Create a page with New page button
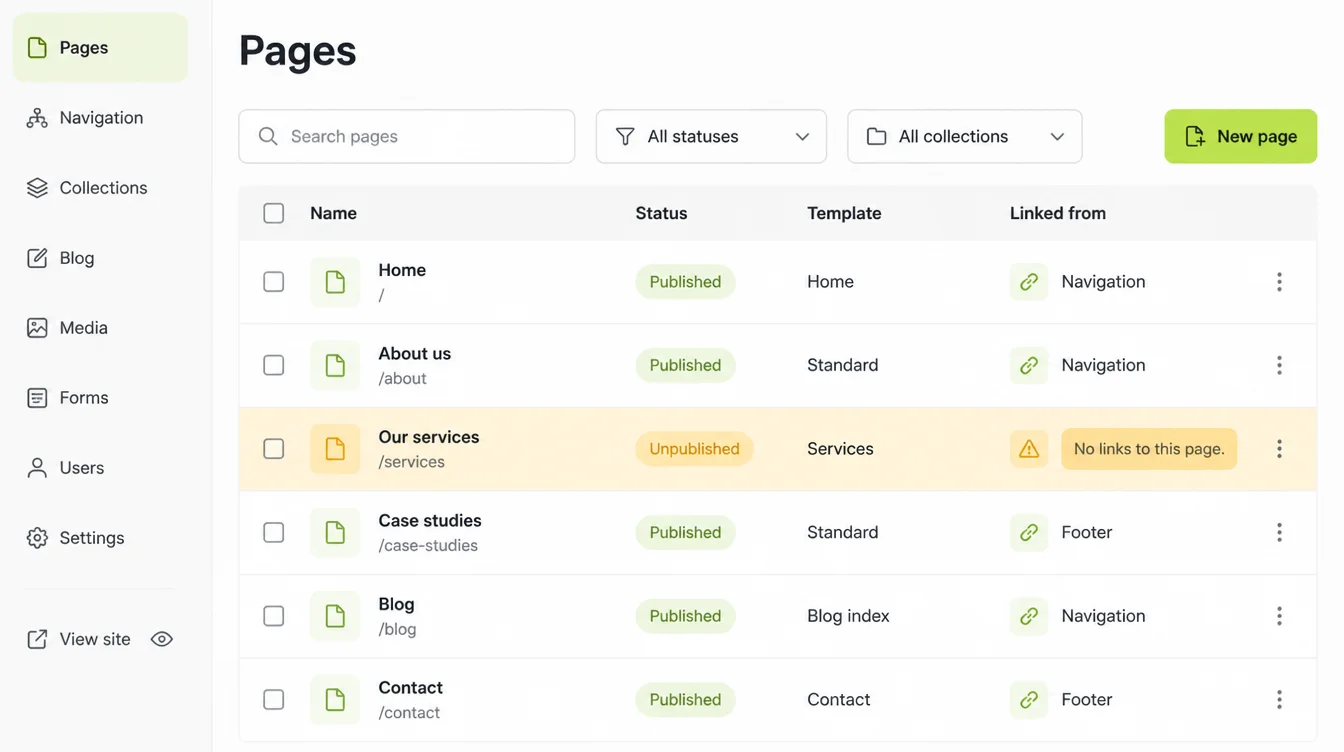This screenshot has height=752, width=1344. point(1240,136)
